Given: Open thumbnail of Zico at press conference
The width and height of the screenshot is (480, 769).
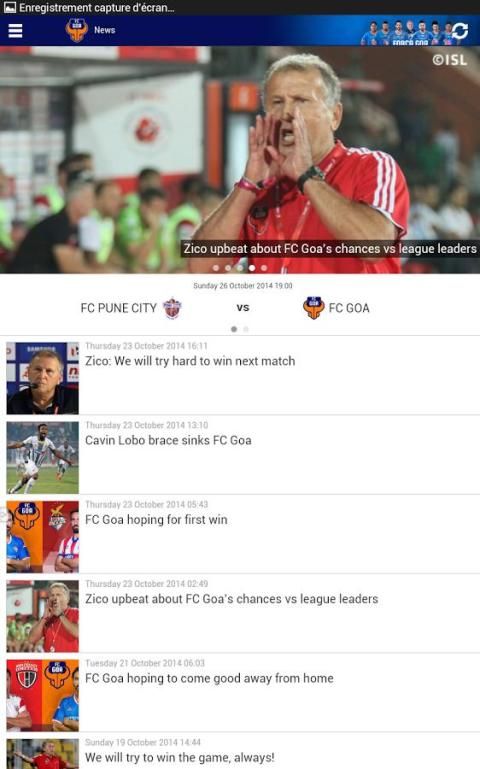Looking at the screenshot, I should (x=43, y=378).
